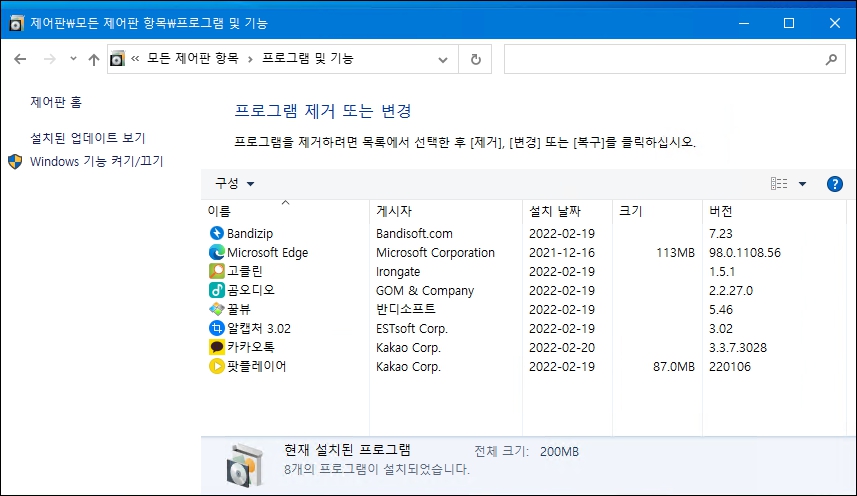Select the 알캡처 3.02 program icon

coord(216,328)
